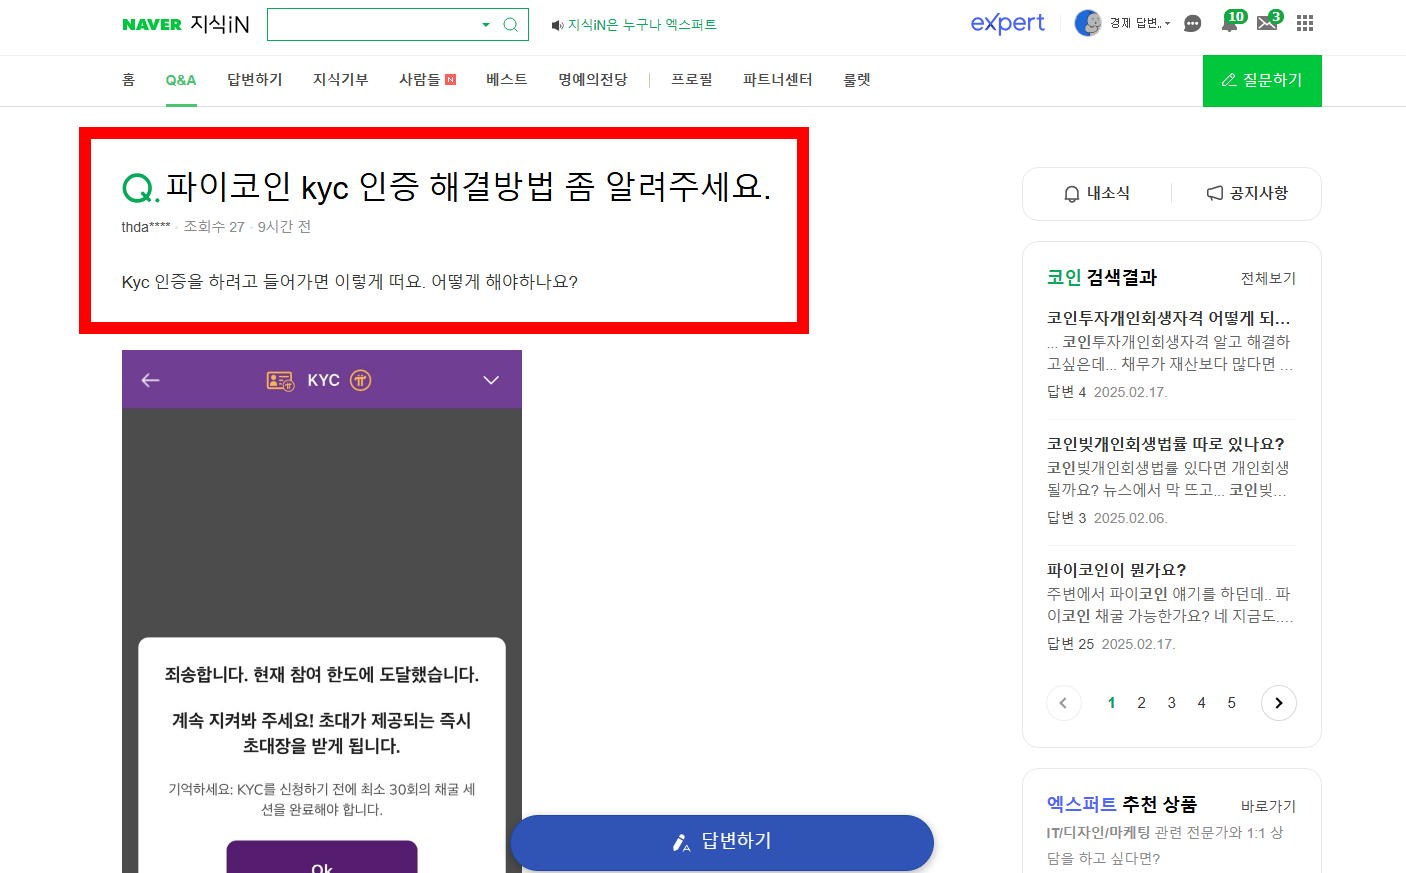Open the 룰렛 menu item

pyautogui.click(x=857, y=80)
